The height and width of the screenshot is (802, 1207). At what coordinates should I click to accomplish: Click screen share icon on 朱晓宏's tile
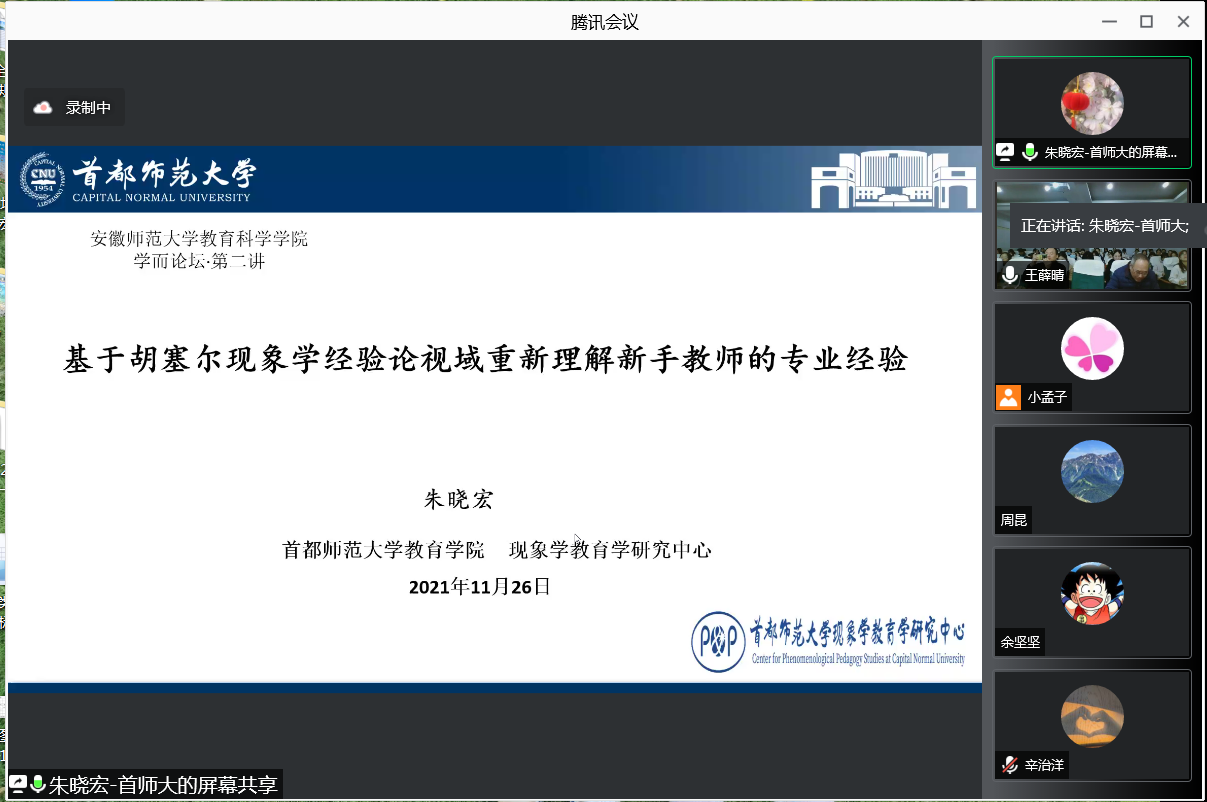tap(1005, 153)
